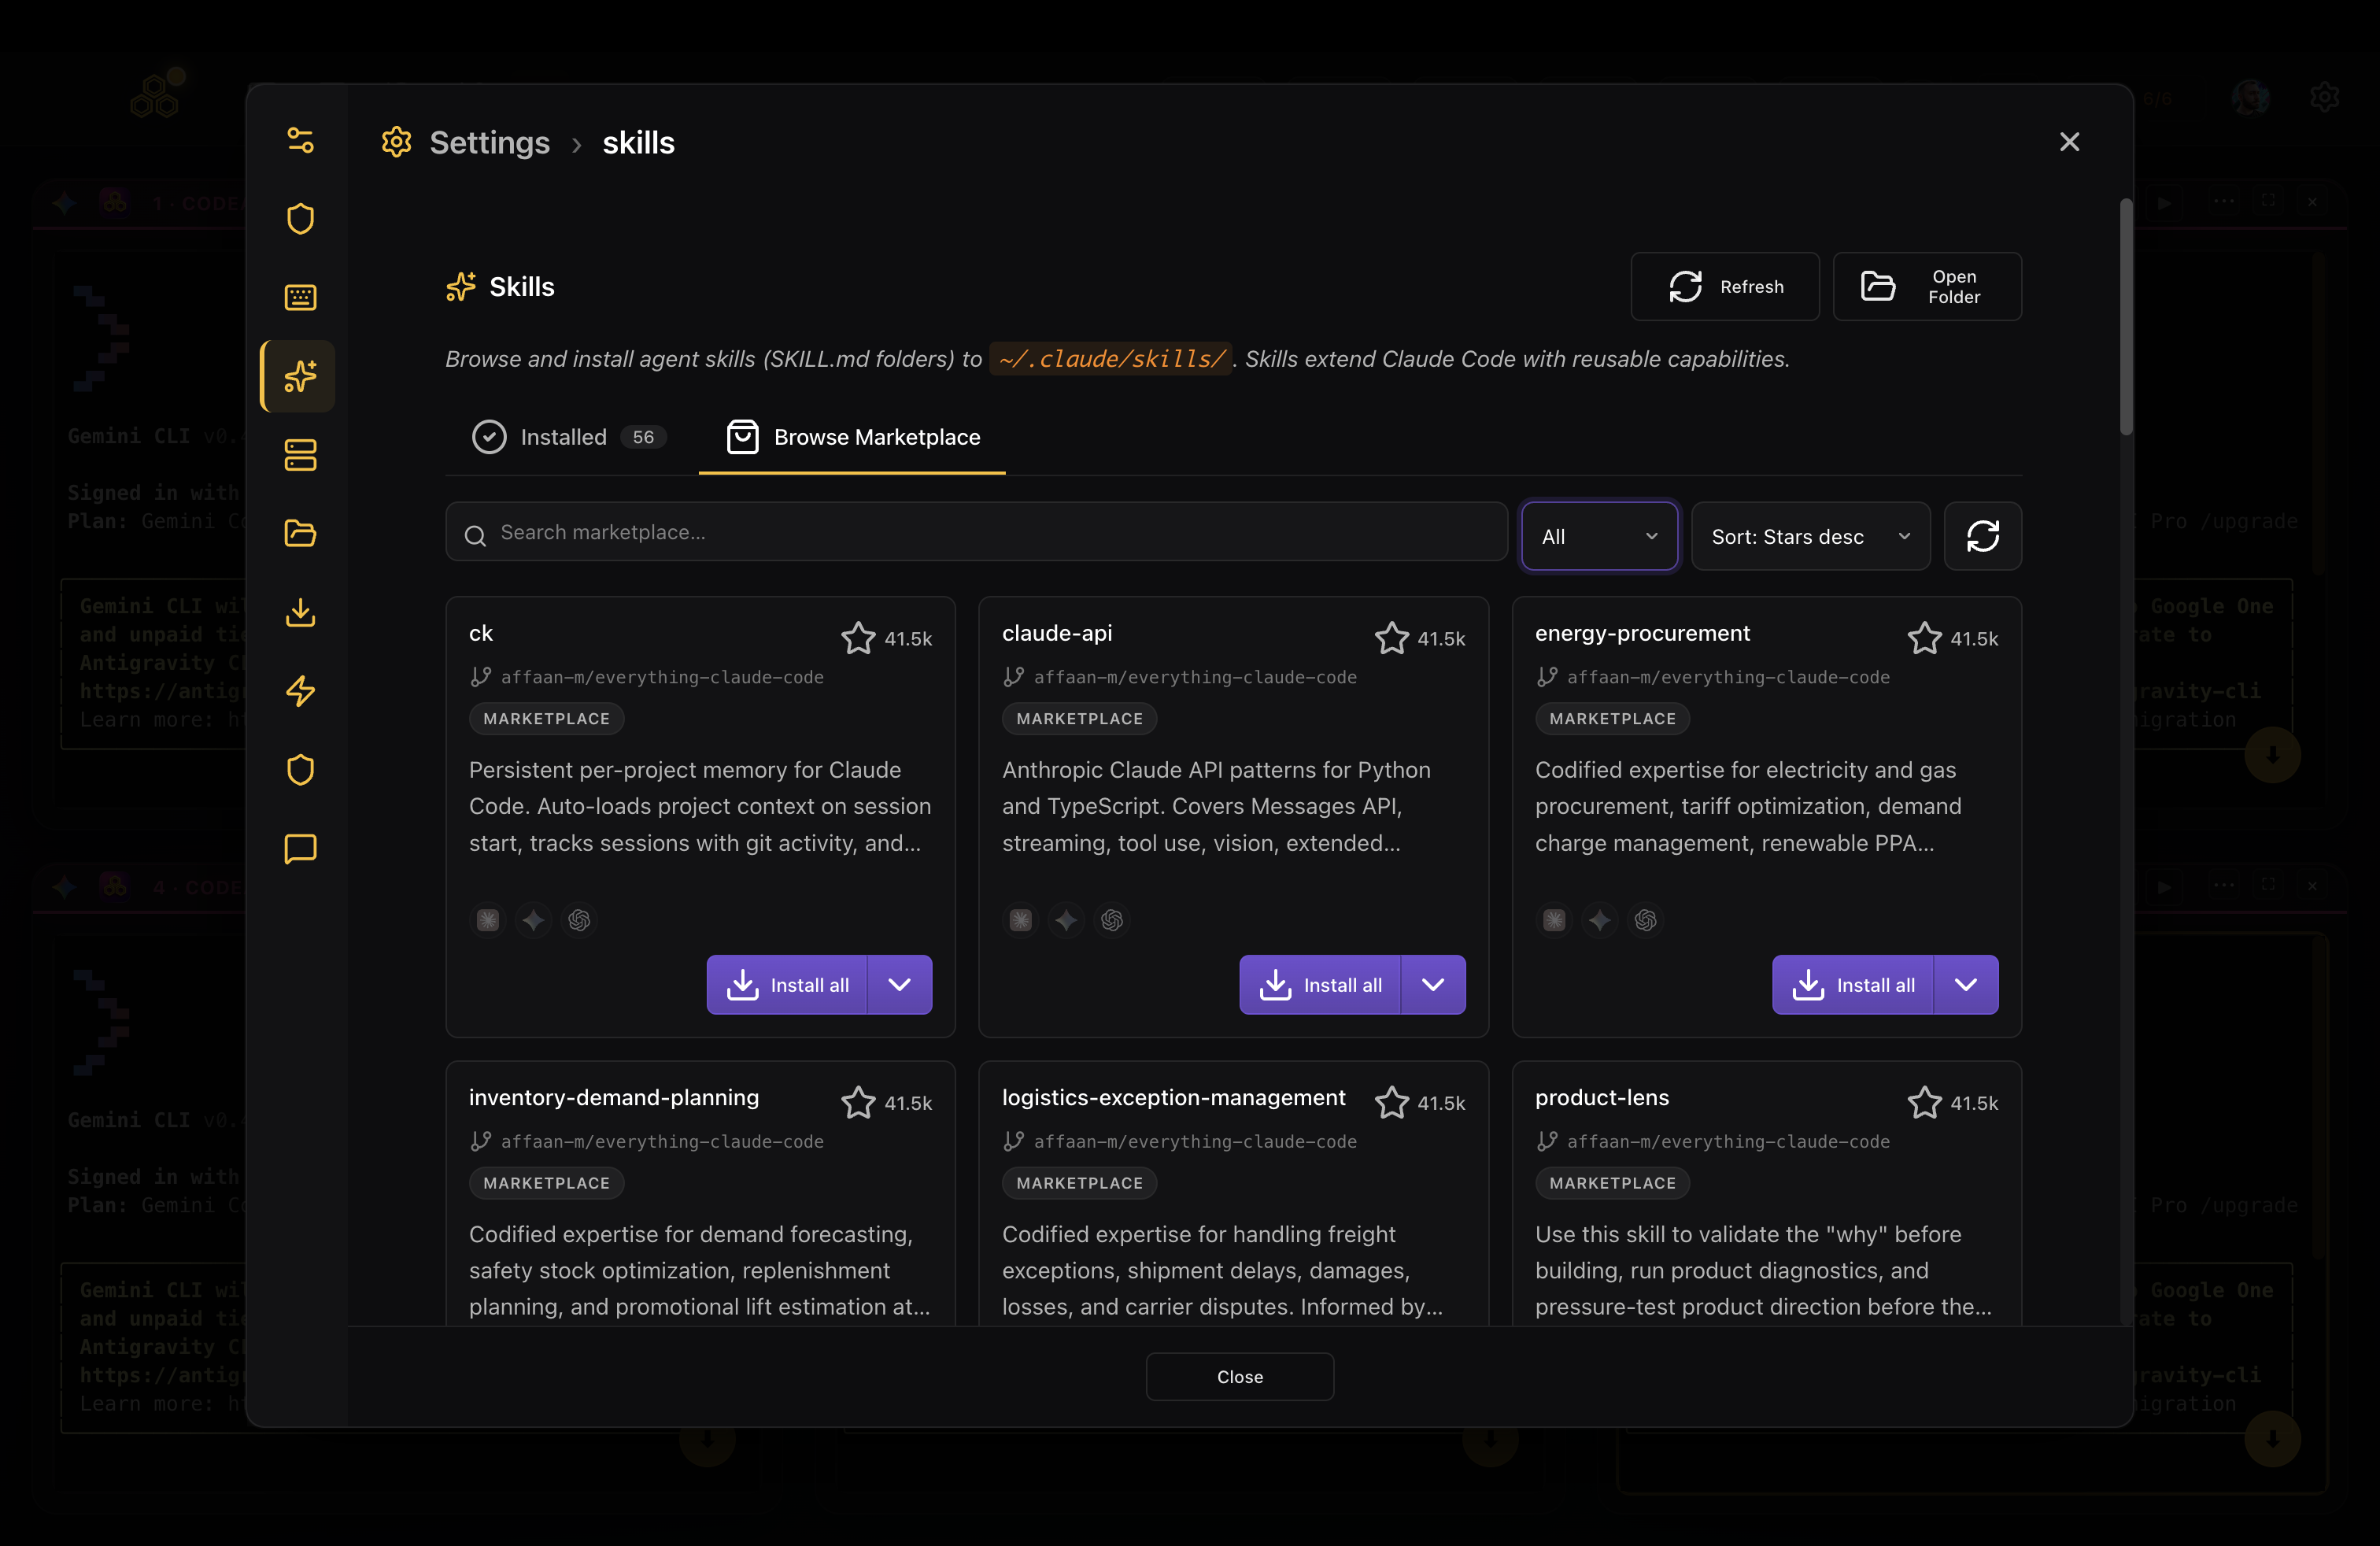Click OpenAI agent icon on ck card
The height and width of the screenshot is (1546, 2380).
pyautogui.click(x=579, y=920)
